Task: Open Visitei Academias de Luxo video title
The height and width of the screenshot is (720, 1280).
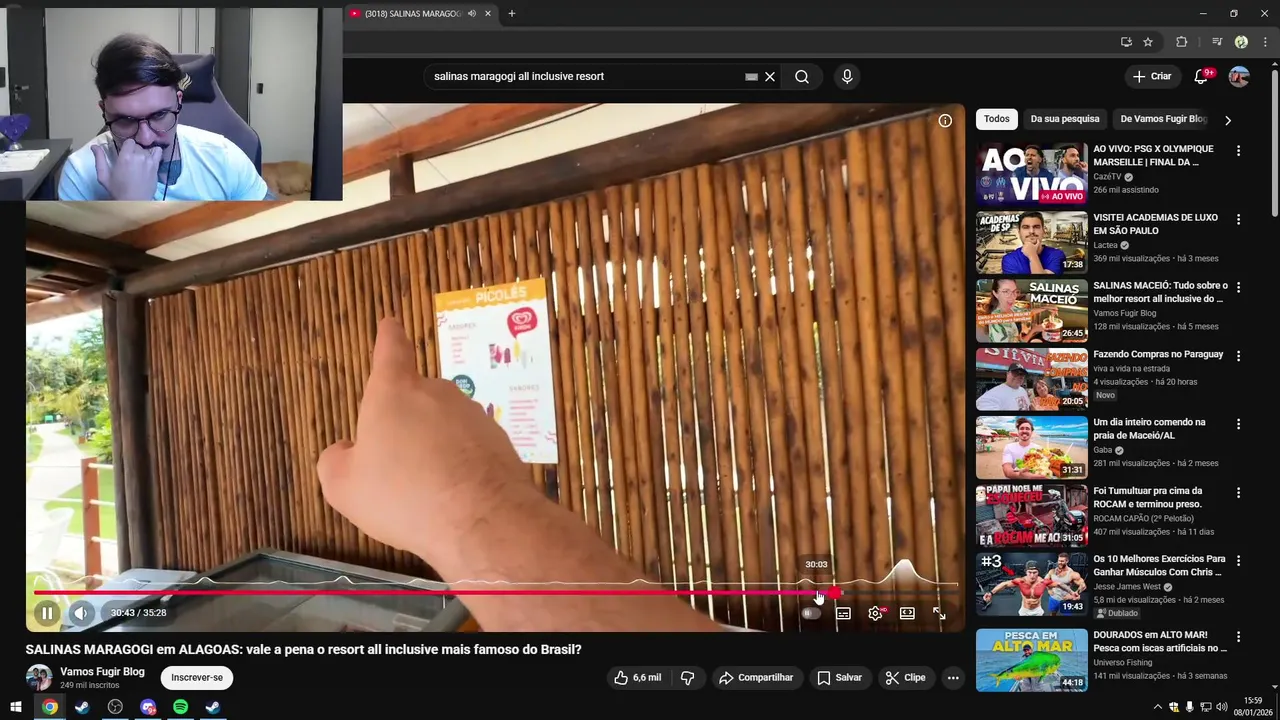Action: (x=1155, y=224)
